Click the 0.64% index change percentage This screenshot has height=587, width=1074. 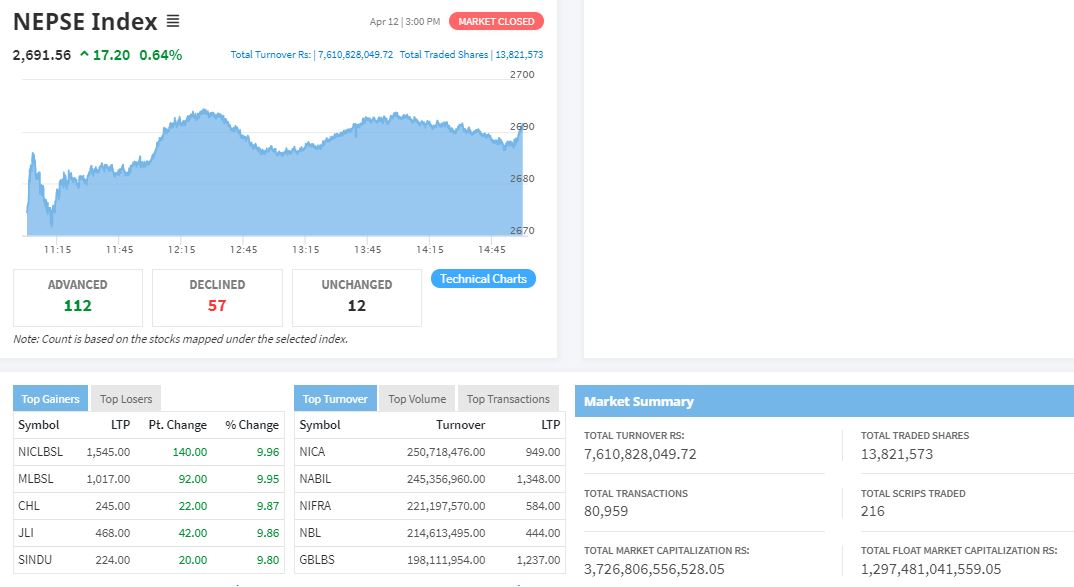(x=160, y=55)
